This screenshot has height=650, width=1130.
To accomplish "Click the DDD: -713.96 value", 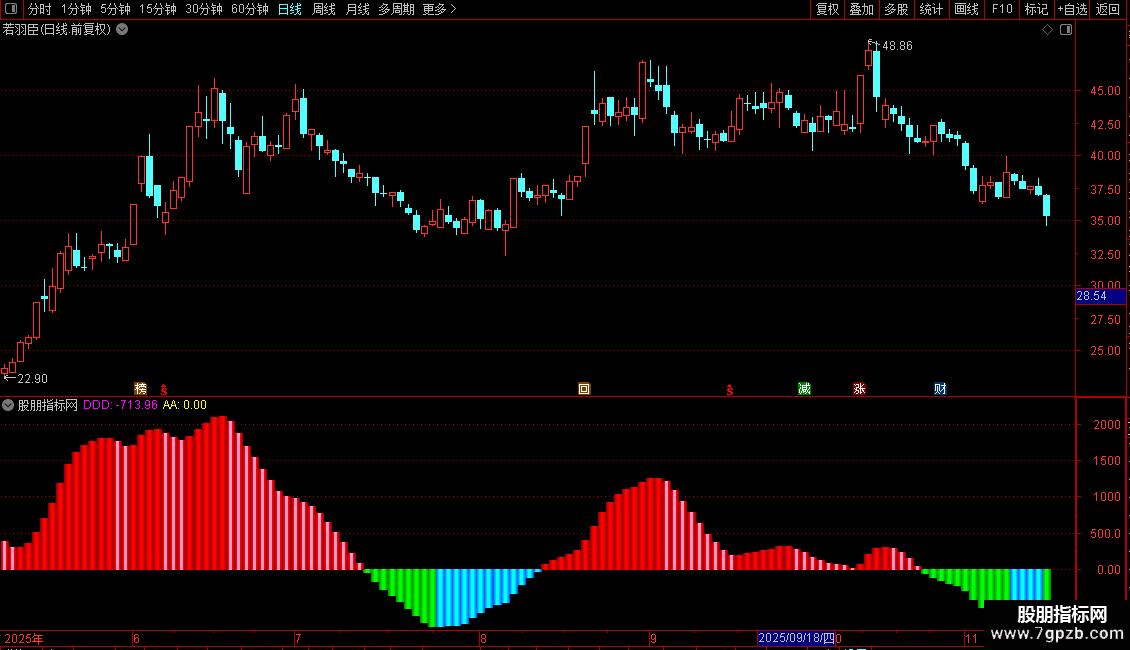I will point(120,405).
